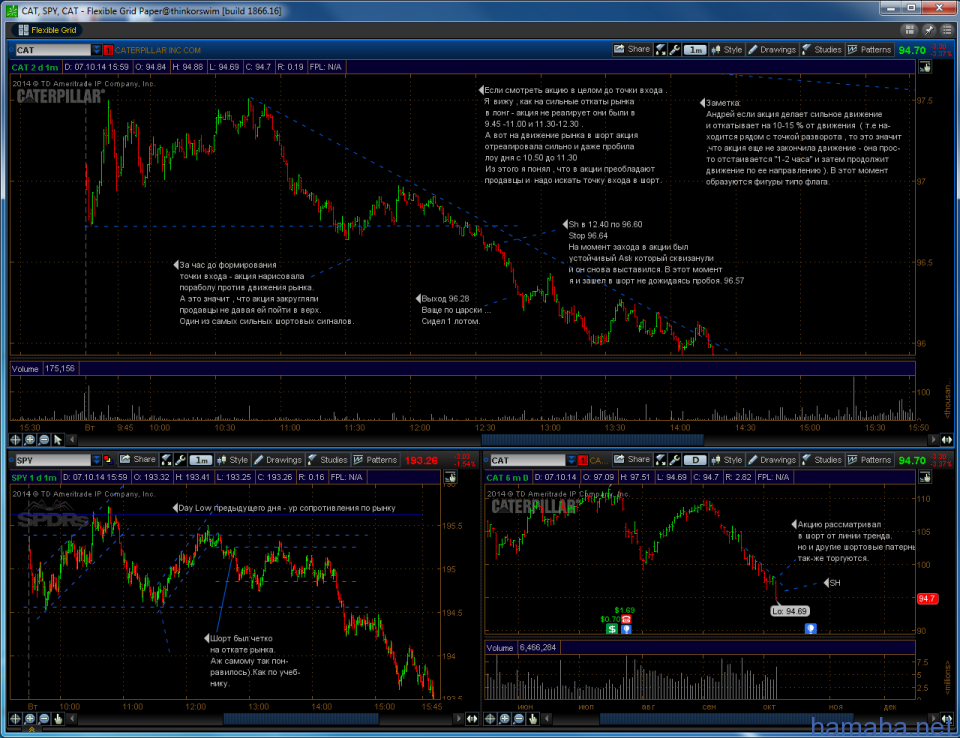Select the hand pan tool on SPY chart
The height and width of the screenshot is (738, 960).
(58, 718)
